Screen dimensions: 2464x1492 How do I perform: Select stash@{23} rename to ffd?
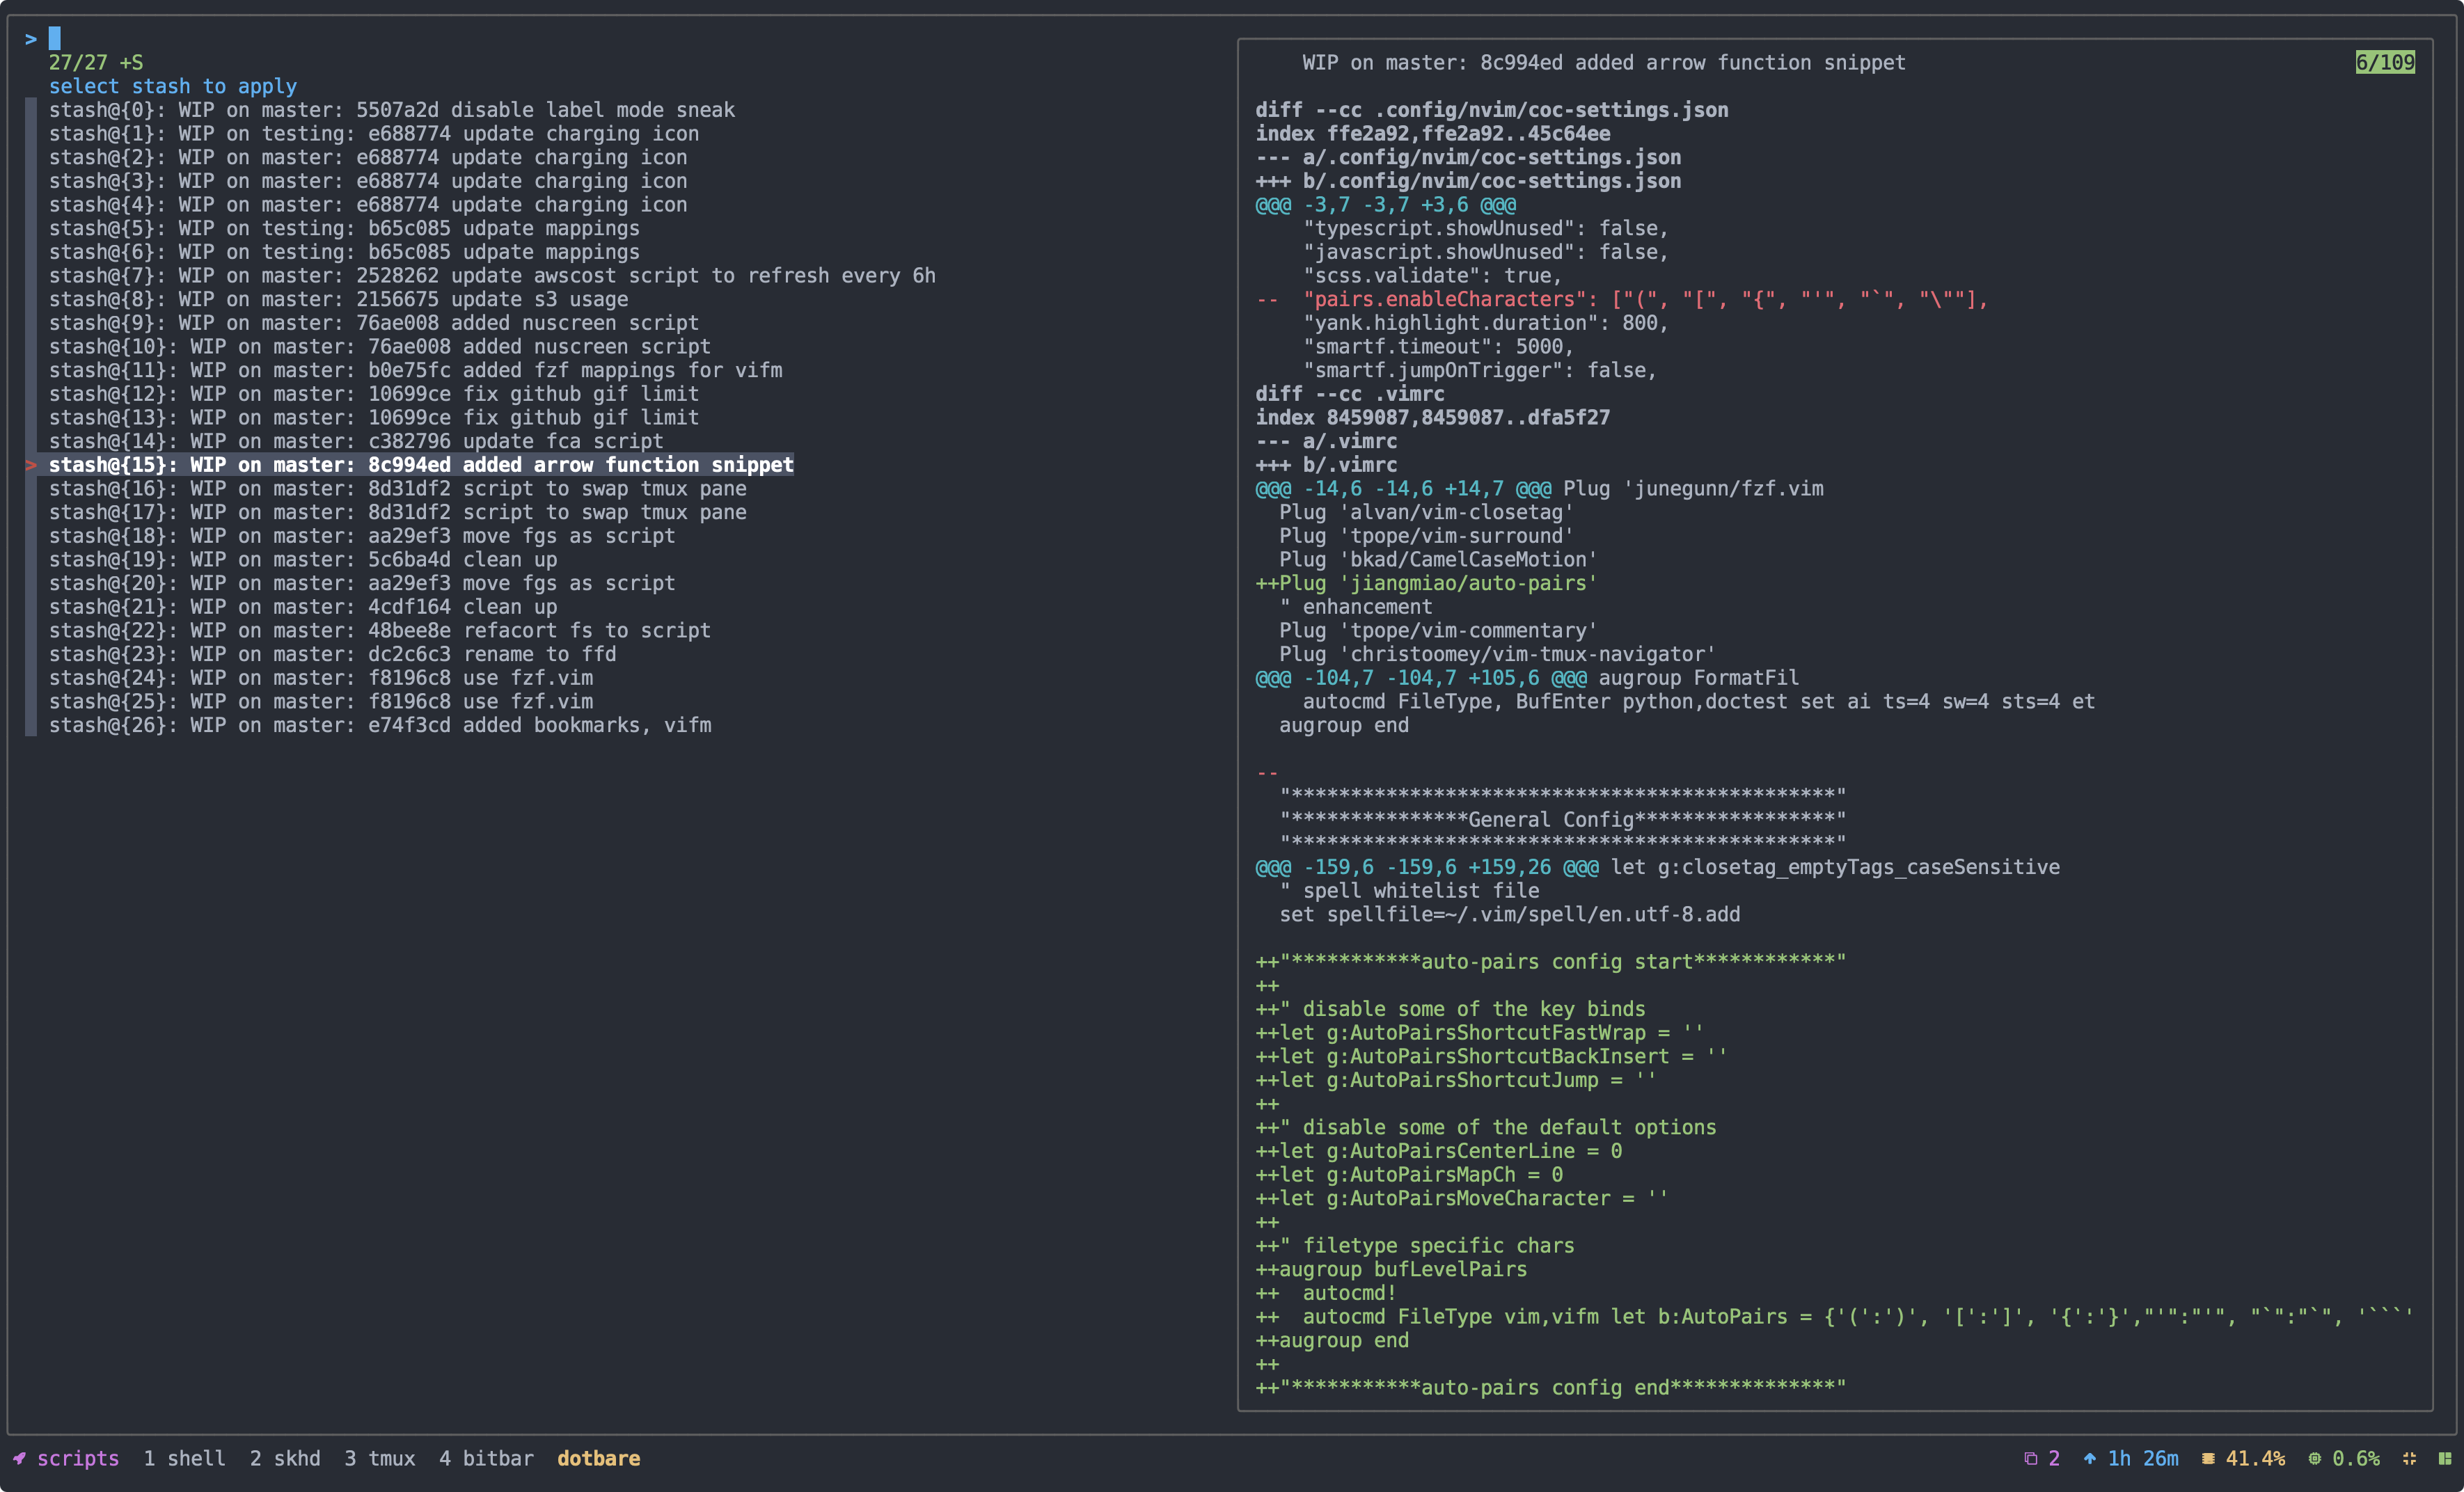[333, 654]
